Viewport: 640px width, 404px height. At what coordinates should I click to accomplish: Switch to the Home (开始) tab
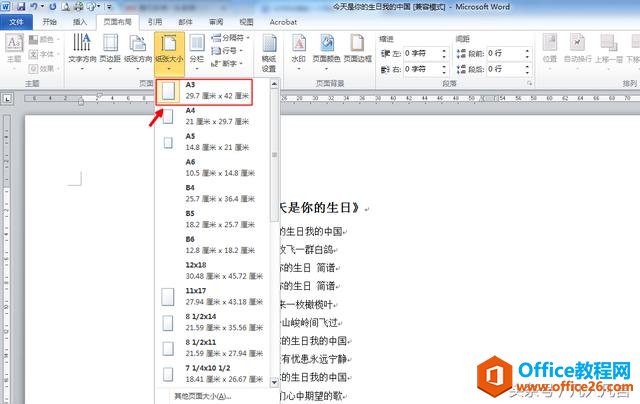[49, 22]
